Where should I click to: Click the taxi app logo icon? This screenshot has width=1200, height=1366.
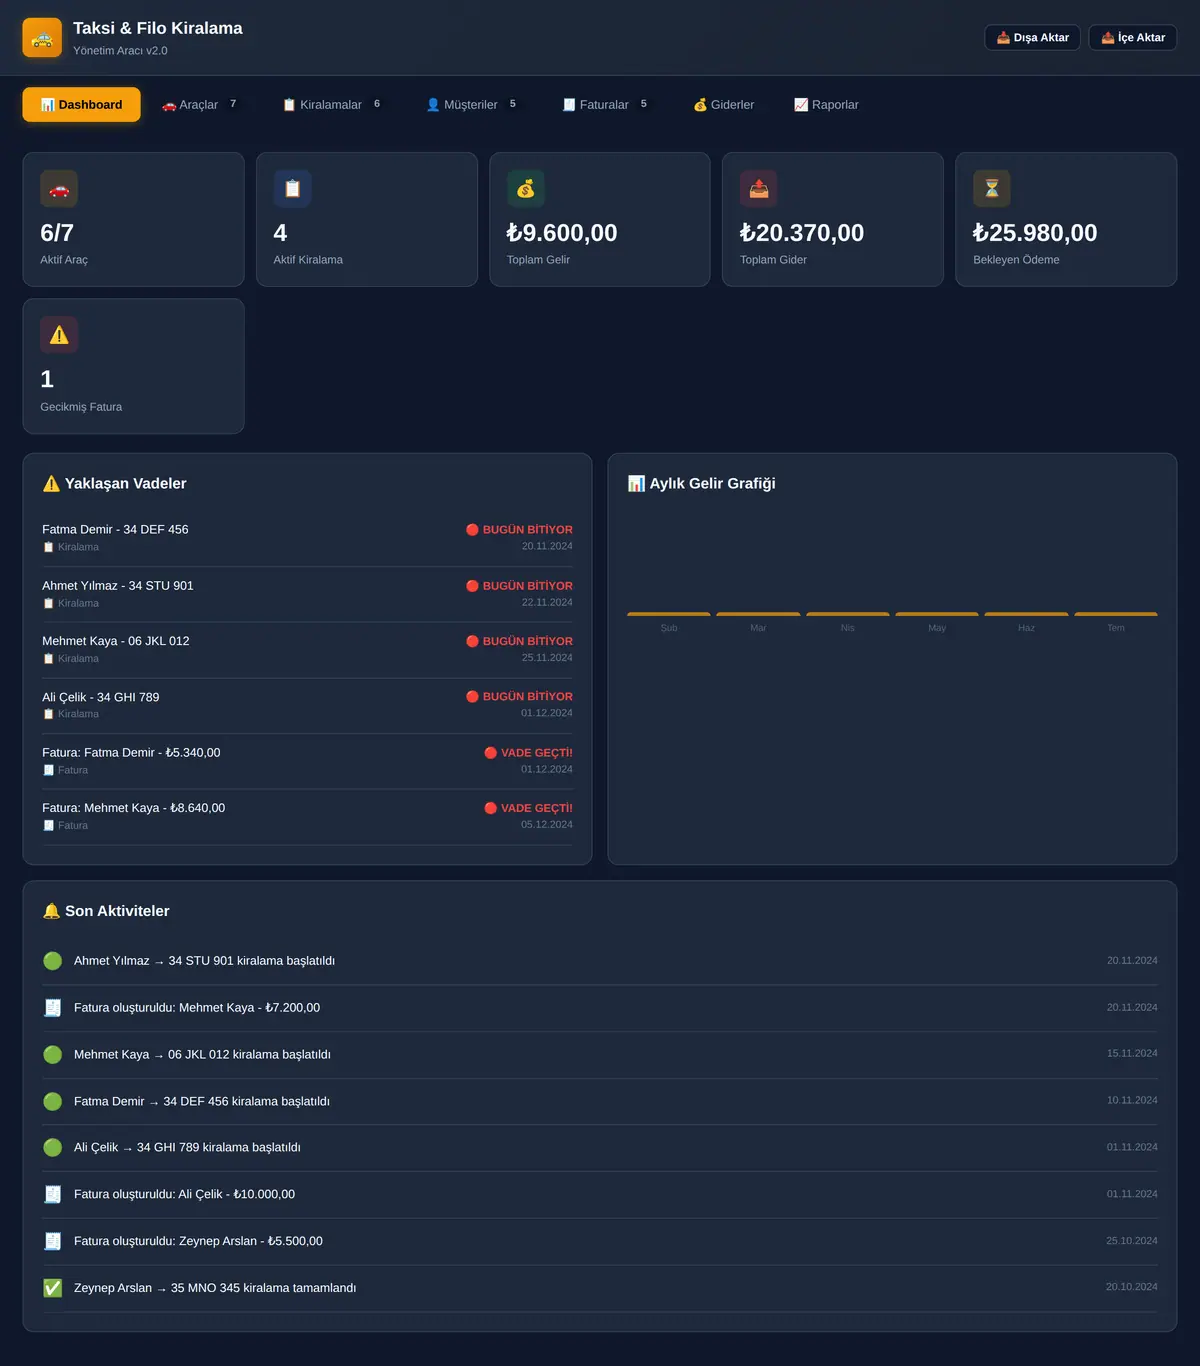point(42,38)
